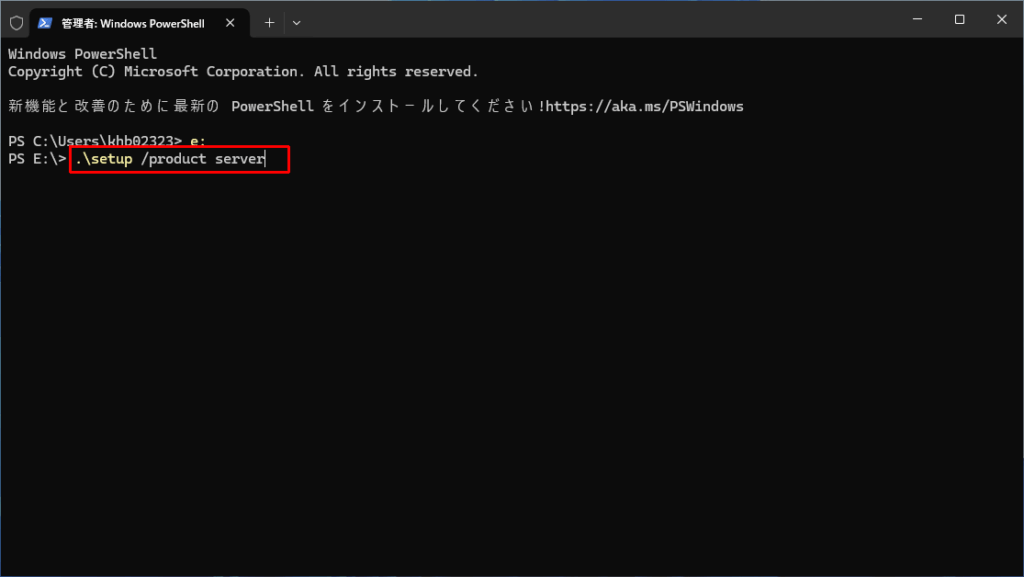Click the admin shield icon in title bar
Viewport: 1024px width, 577px height.
pos(16,23)
